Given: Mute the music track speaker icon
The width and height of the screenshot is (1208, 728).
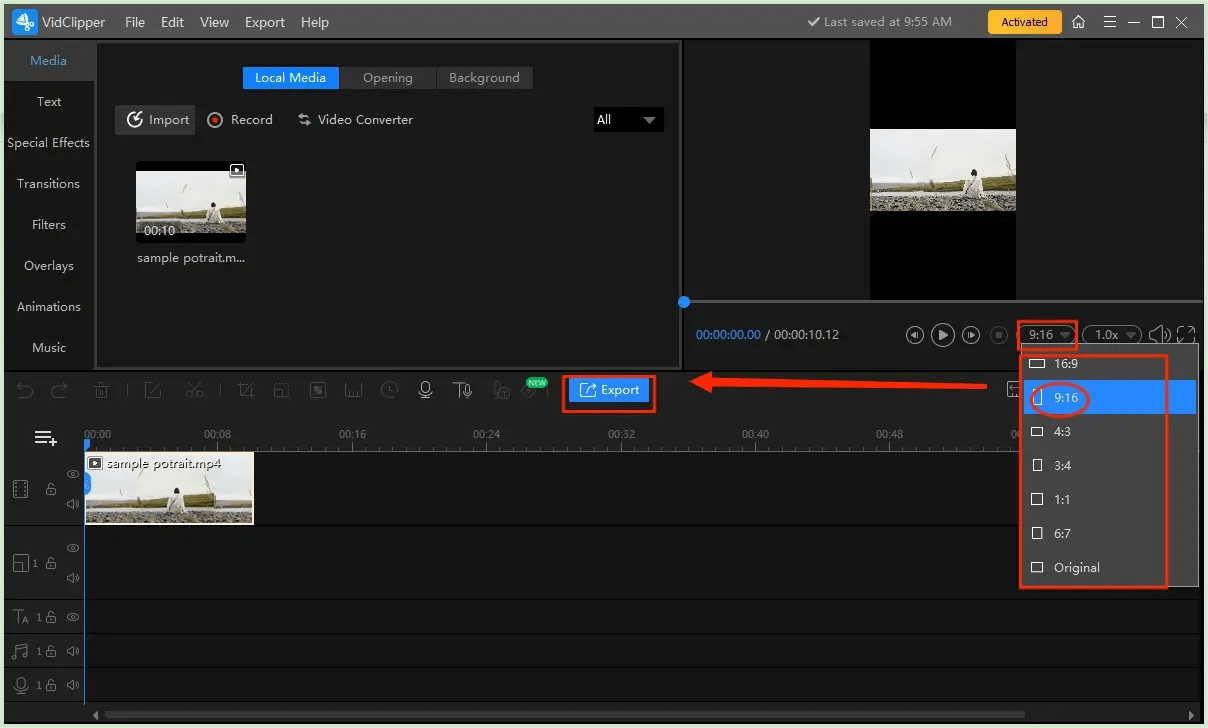Looking at the screenshot, I should [x=73, y=649].
